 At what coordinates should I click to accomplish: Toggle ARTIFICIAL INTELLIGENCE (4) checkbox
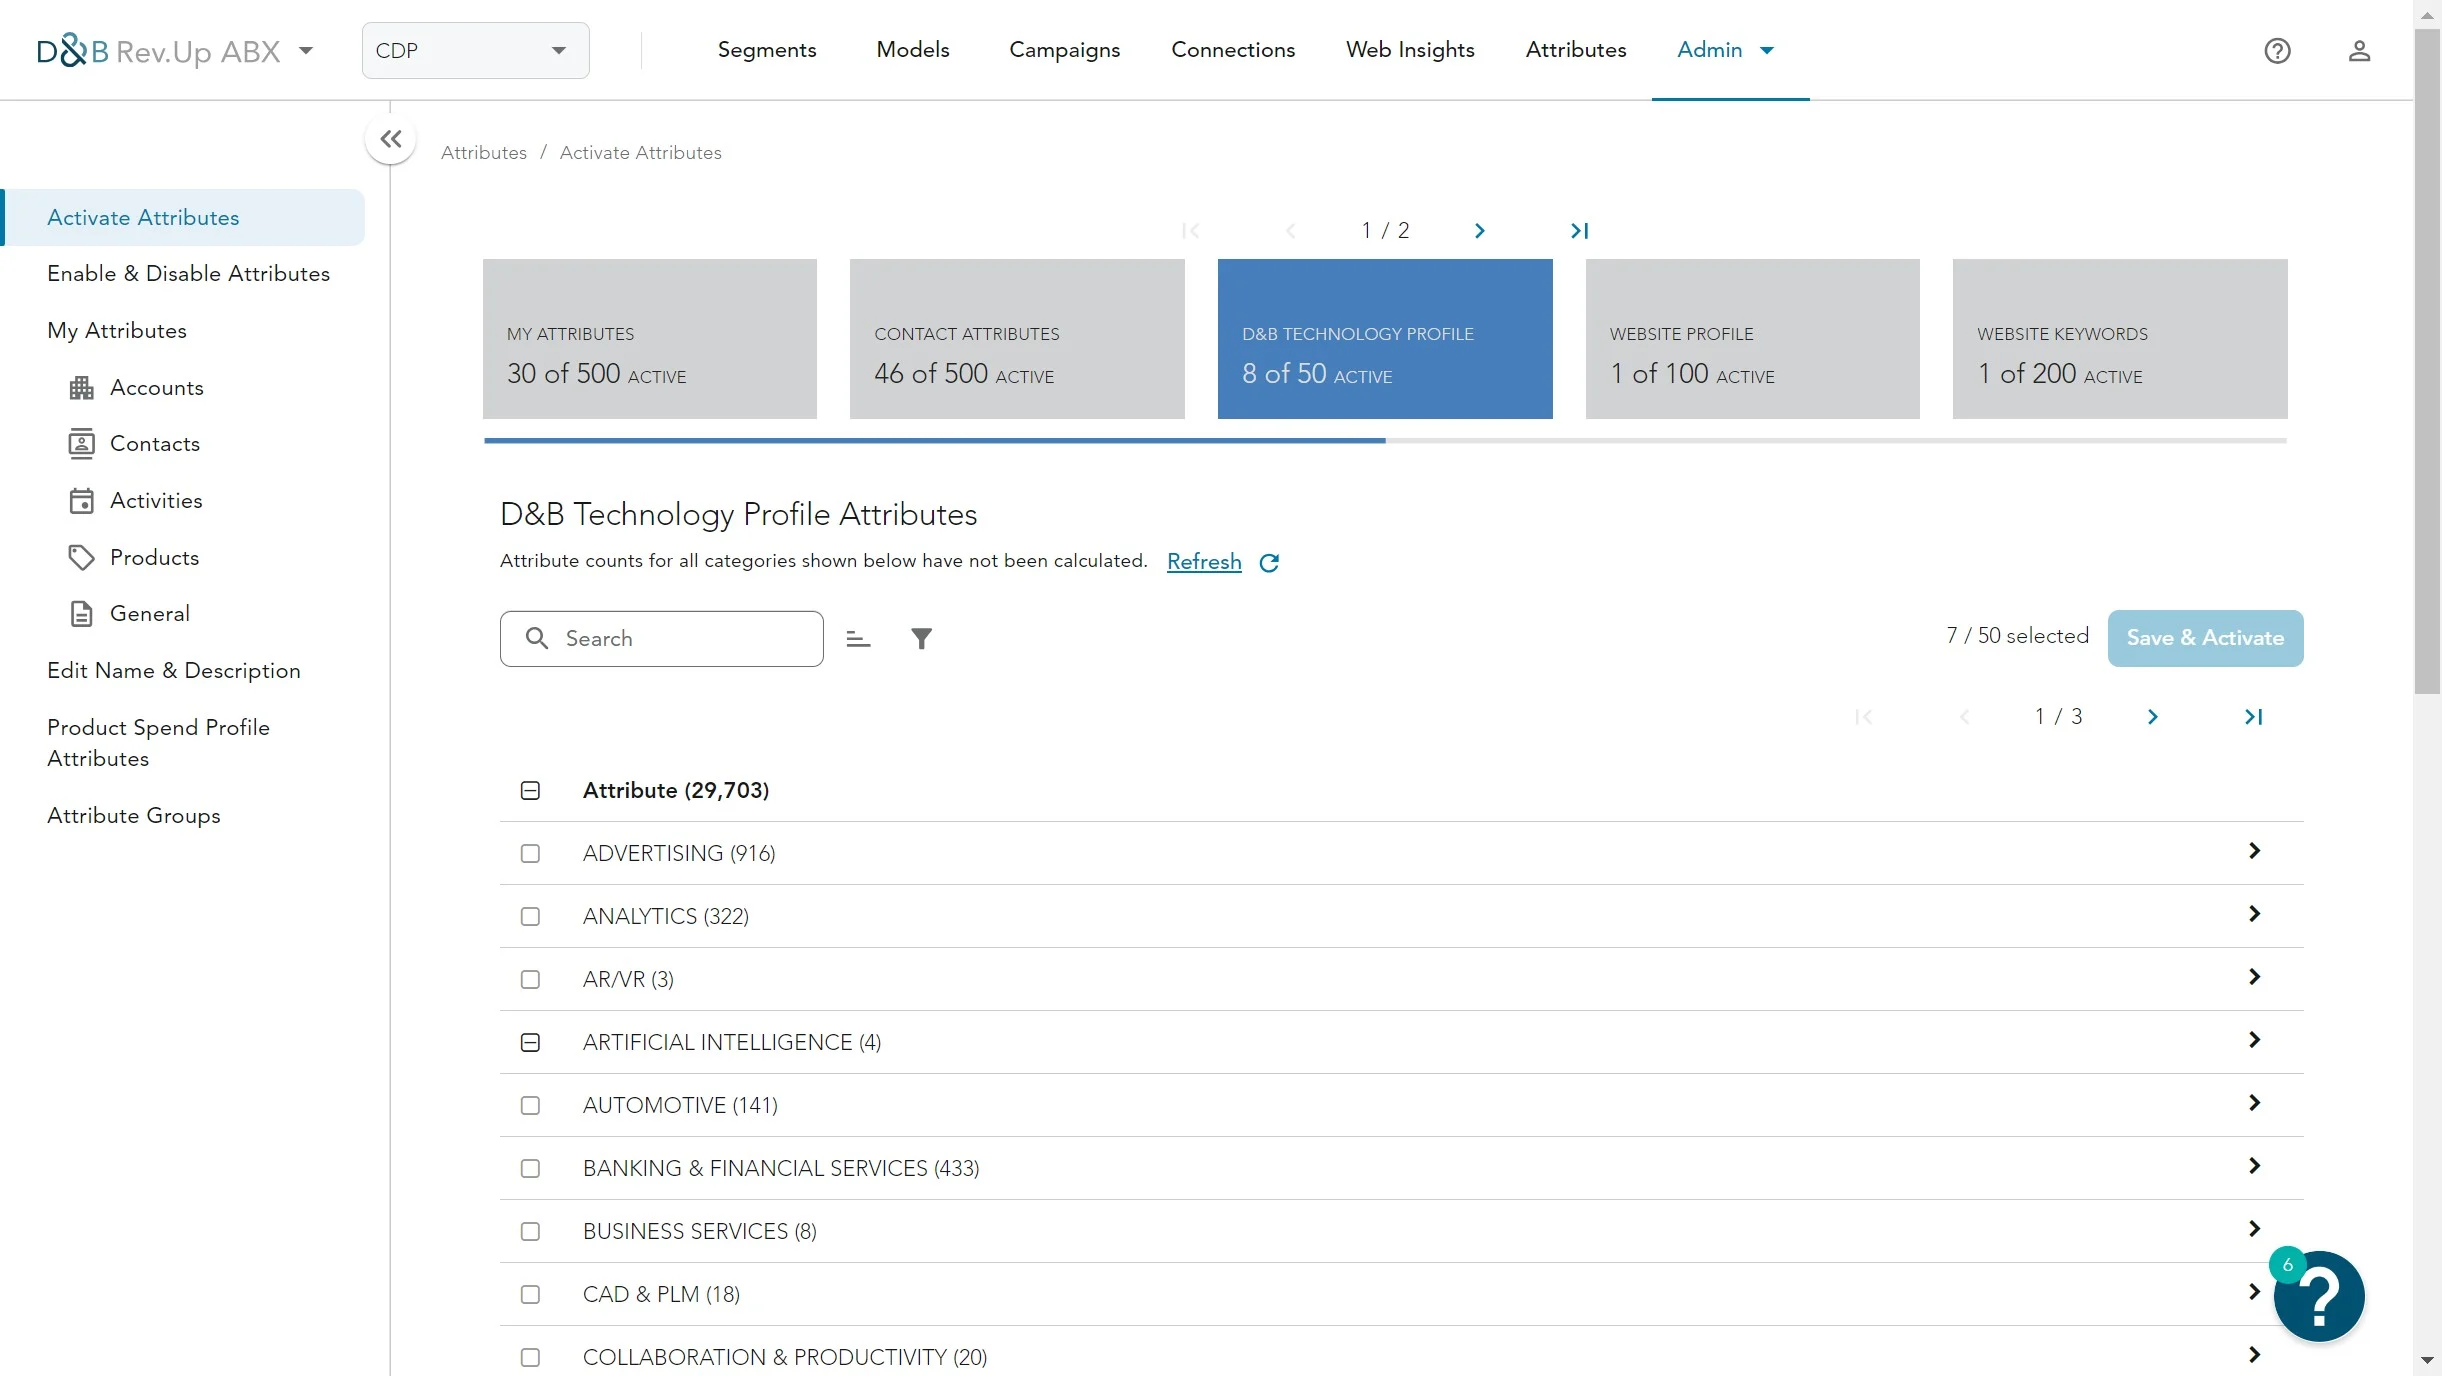(x=530, y=1042)
